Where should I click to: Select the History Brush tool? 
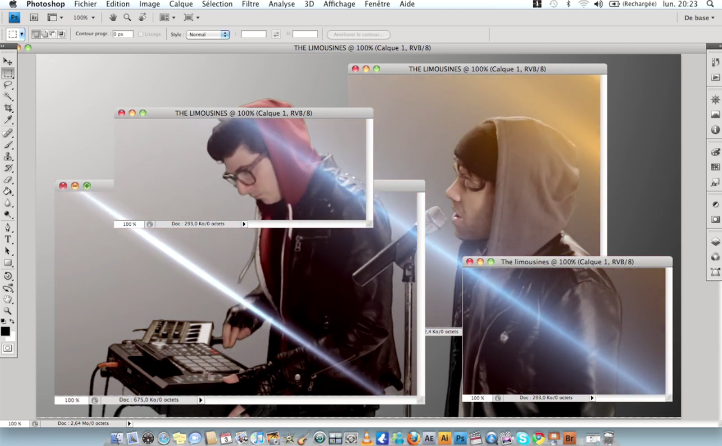click(x=8, y=168)
